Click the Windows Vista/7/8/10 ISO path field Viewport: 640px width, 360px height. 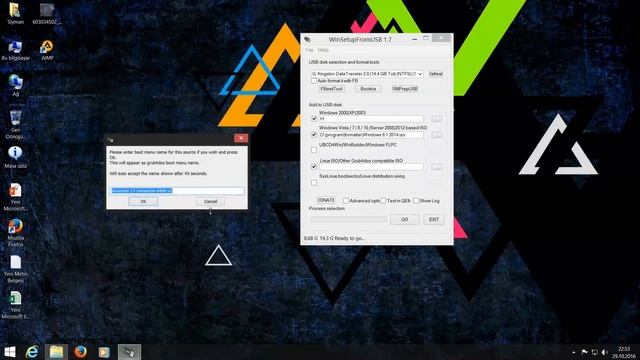coord(371,134)
